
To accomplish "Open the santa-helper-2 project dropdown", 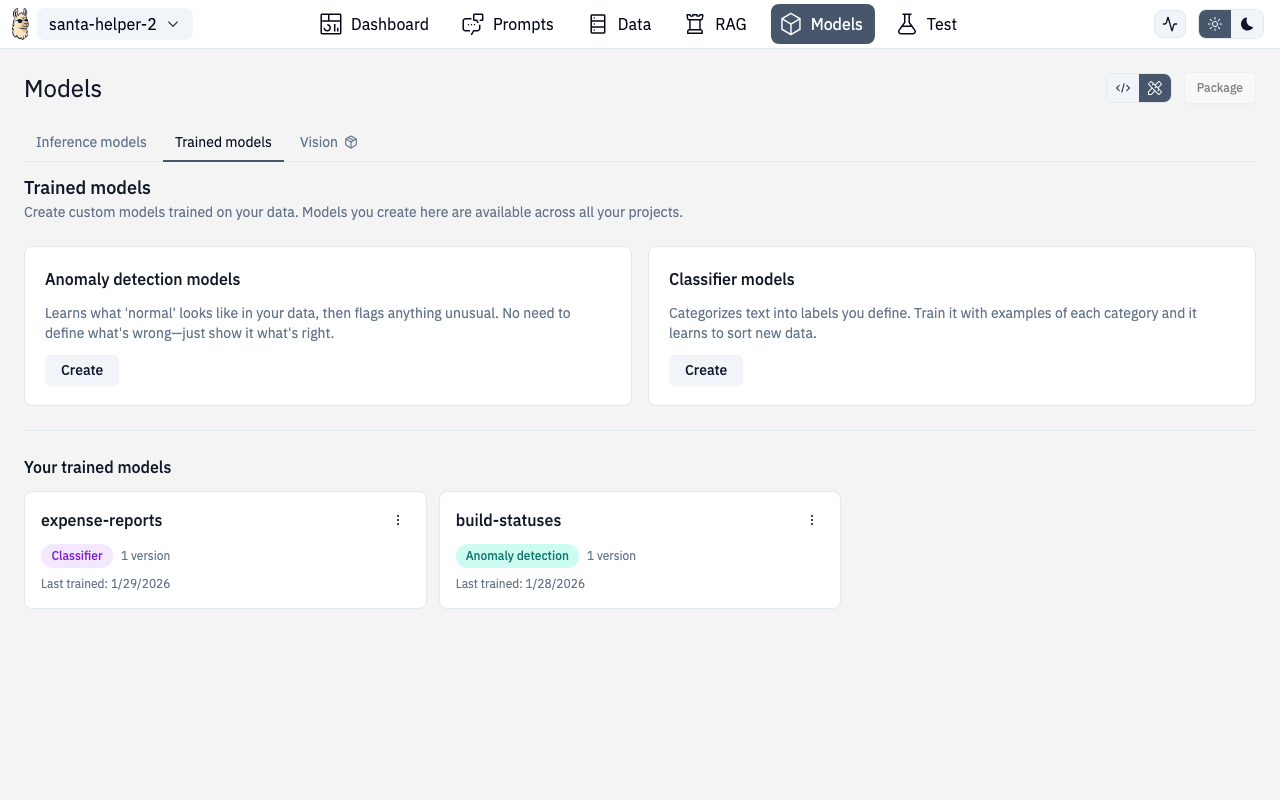I will click(x=114, y=24).
